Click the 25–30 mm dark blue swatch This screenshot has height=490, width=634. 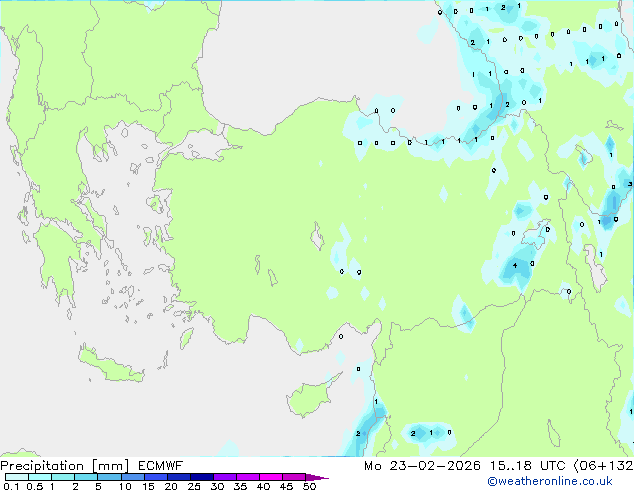tap(201, 477)
